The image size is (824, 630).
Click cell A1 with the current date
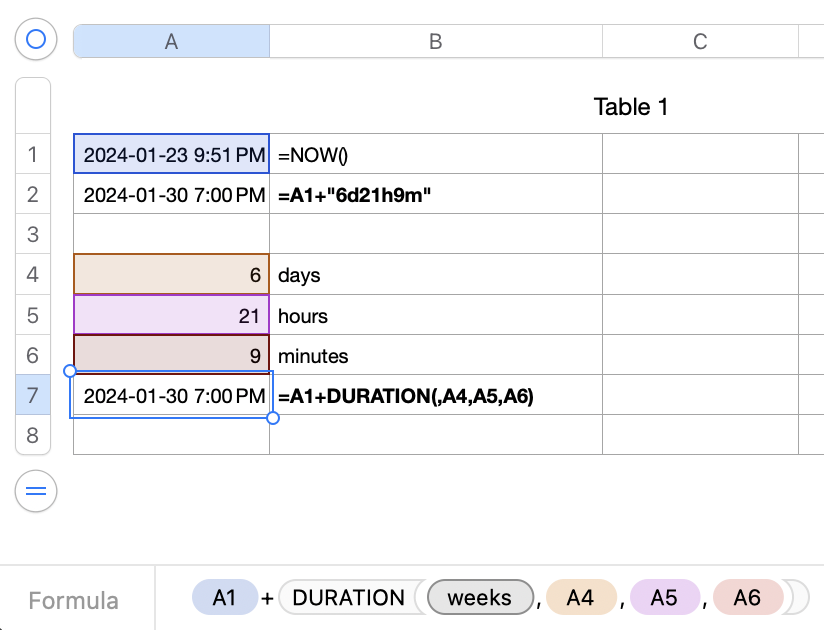coord(171,154)
